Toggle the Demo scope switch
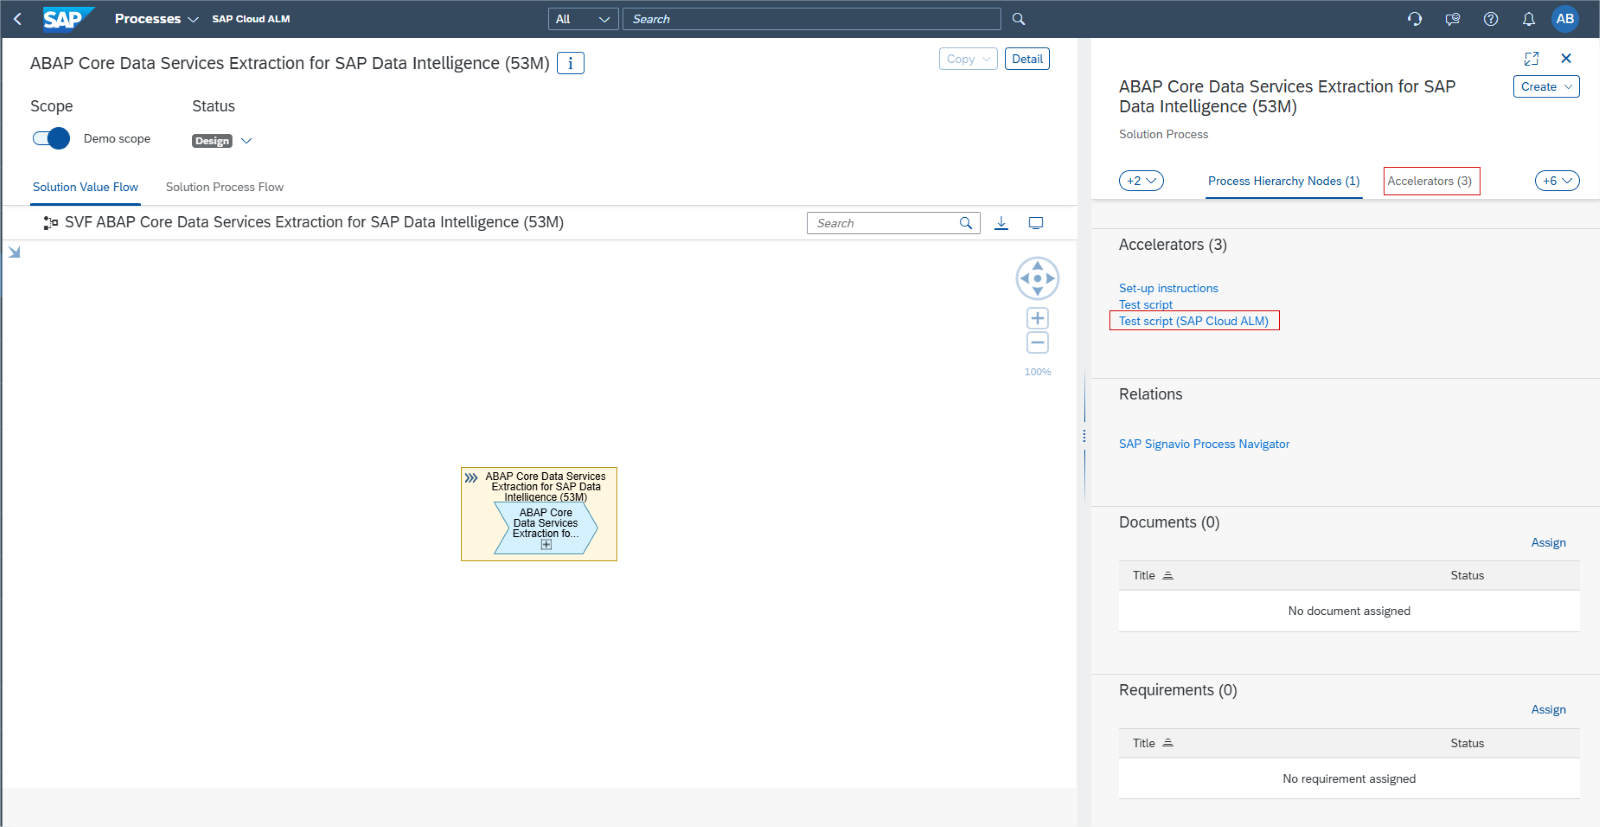 coord(51,139)
